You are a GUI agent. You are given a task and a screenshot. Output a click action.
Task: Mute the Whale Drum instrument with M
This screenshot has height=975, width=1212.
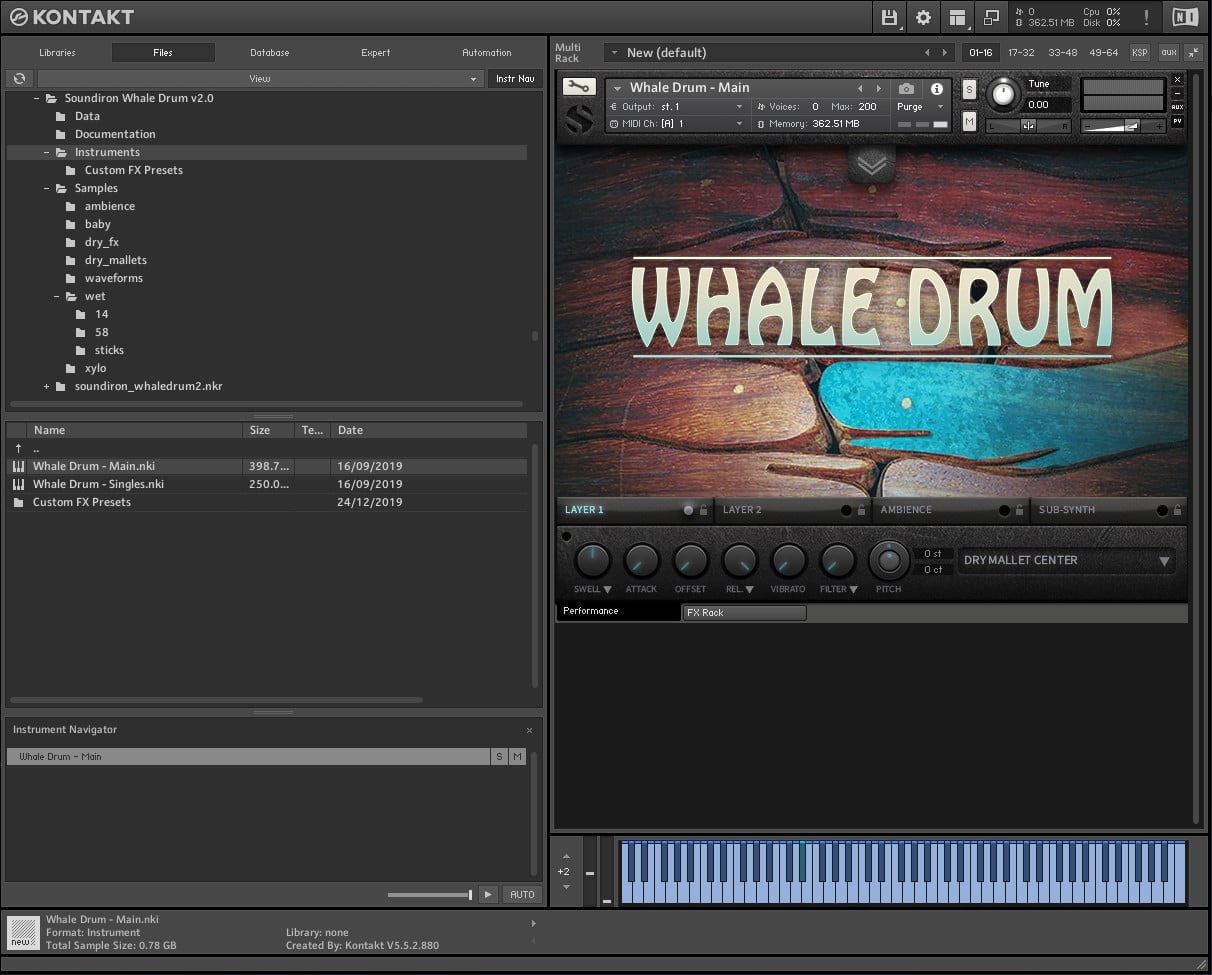(969, 121)
